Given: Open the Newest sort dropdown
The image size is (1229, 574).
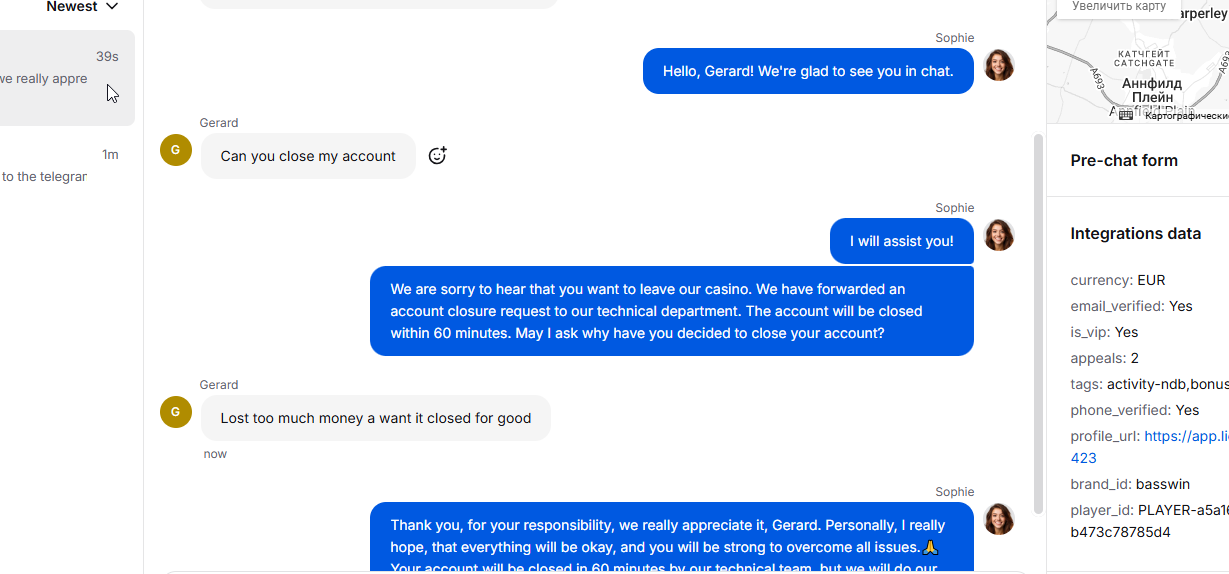Looking at the screenshot, I should tap(83, 7).
